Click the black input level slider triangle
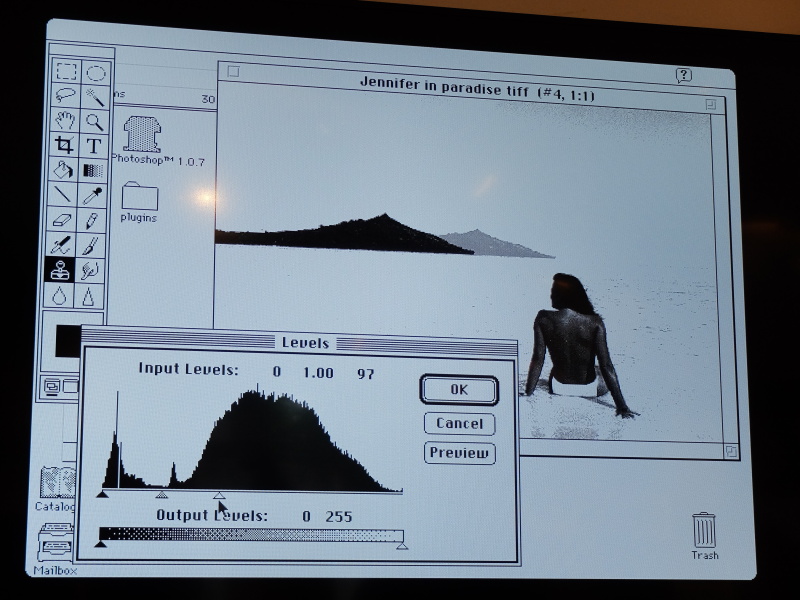Screen dimensions: 800x600 coord(103,494)
